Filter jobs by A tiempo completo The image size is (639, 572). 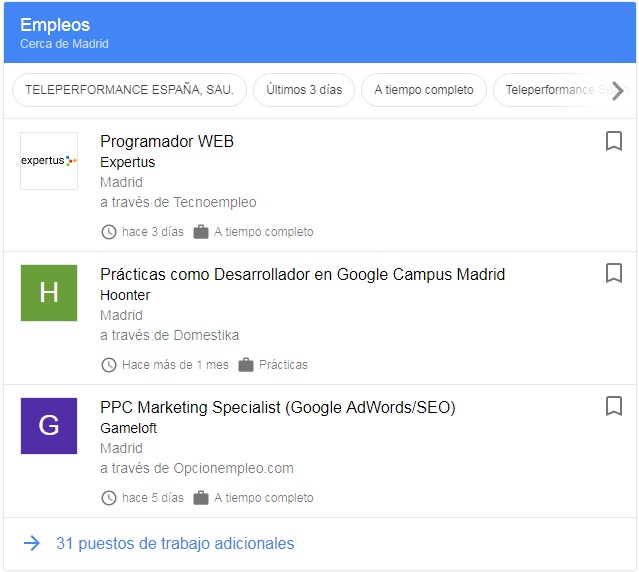coord(424,90)
